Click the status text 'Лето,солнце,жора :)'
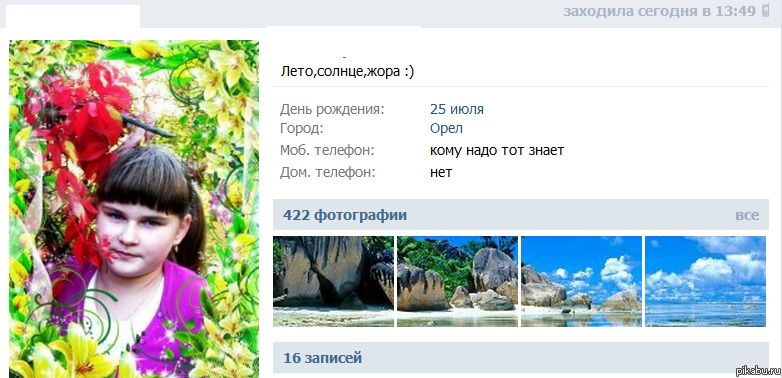 (x=348, y=72)
